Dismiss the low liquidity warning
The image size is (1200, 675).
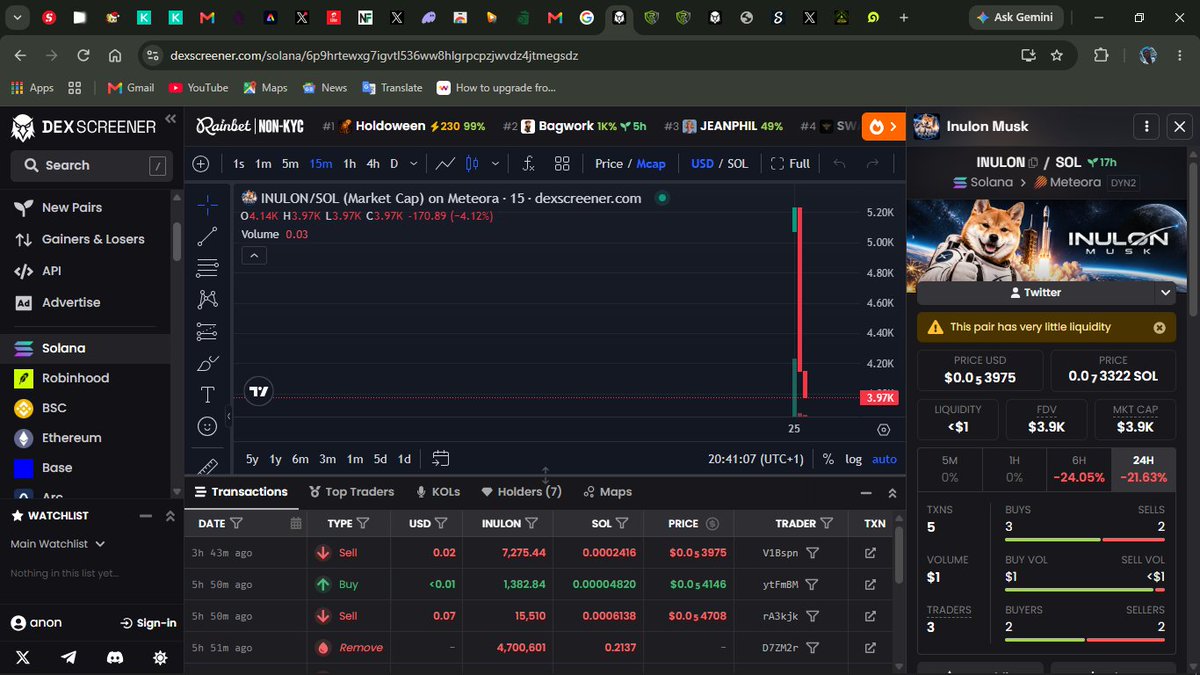[x=1159, y=327]
